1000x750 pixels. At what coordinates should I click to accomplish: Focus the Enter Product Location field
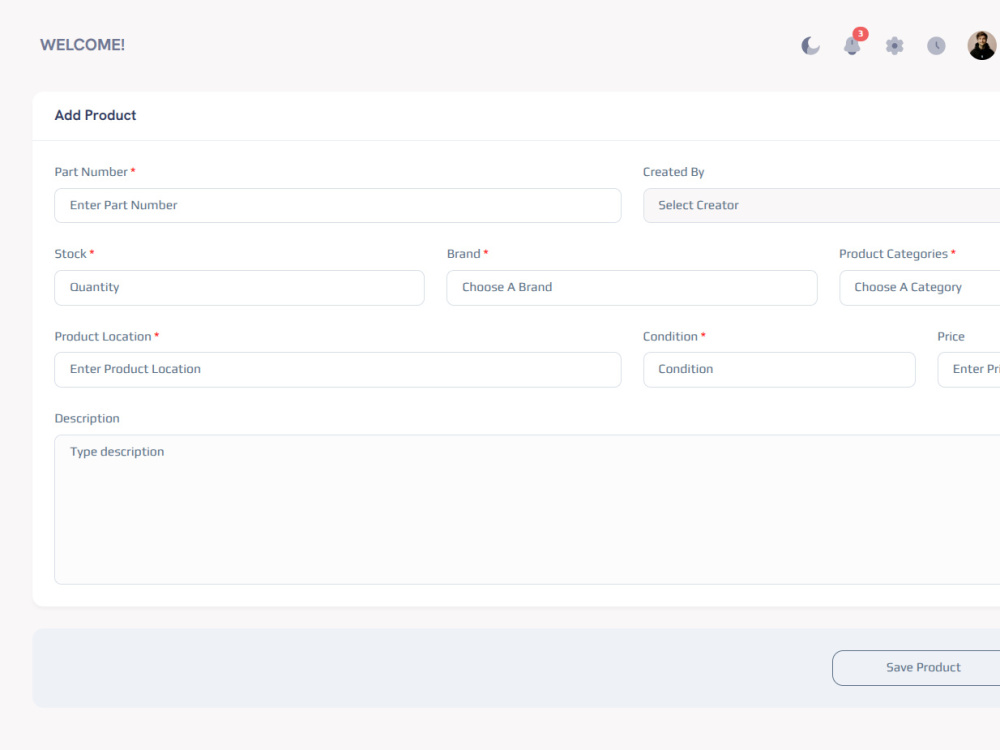coord(338,370)
